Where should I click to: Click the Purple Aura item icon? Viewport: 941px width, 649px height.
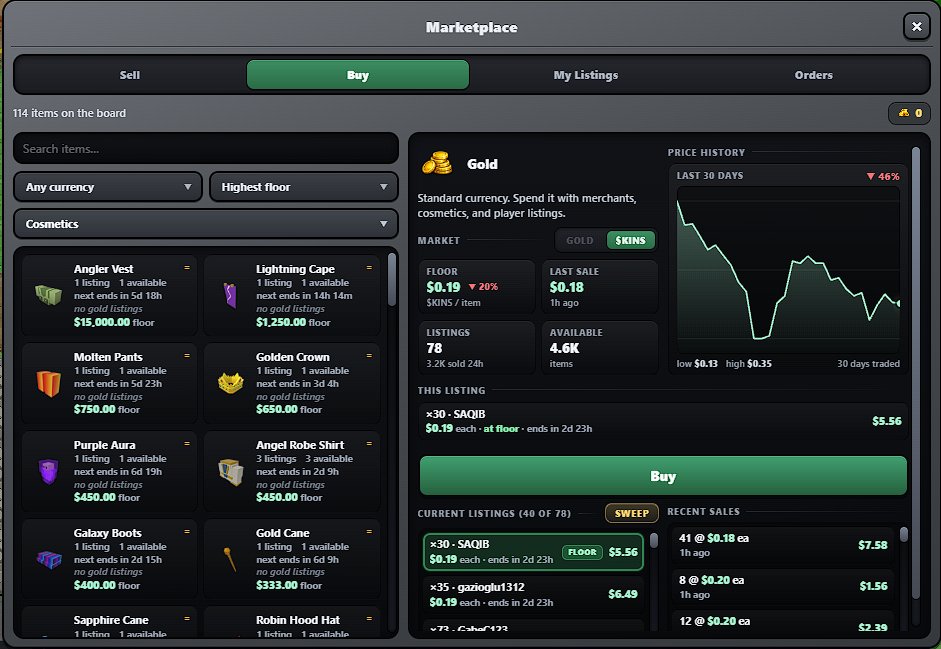tap(49, 471)
